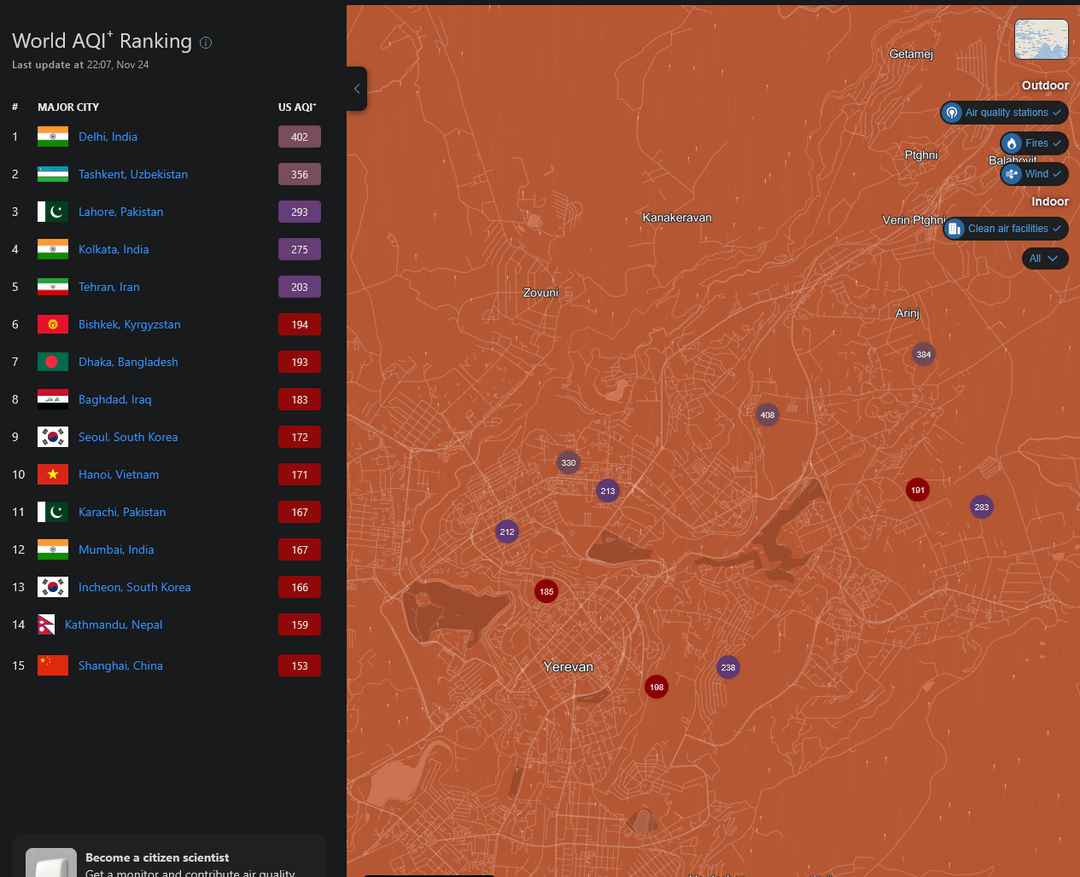Select the 185 station marker on map
This screenshot has width=1080, height=877.
click(546, 592)
